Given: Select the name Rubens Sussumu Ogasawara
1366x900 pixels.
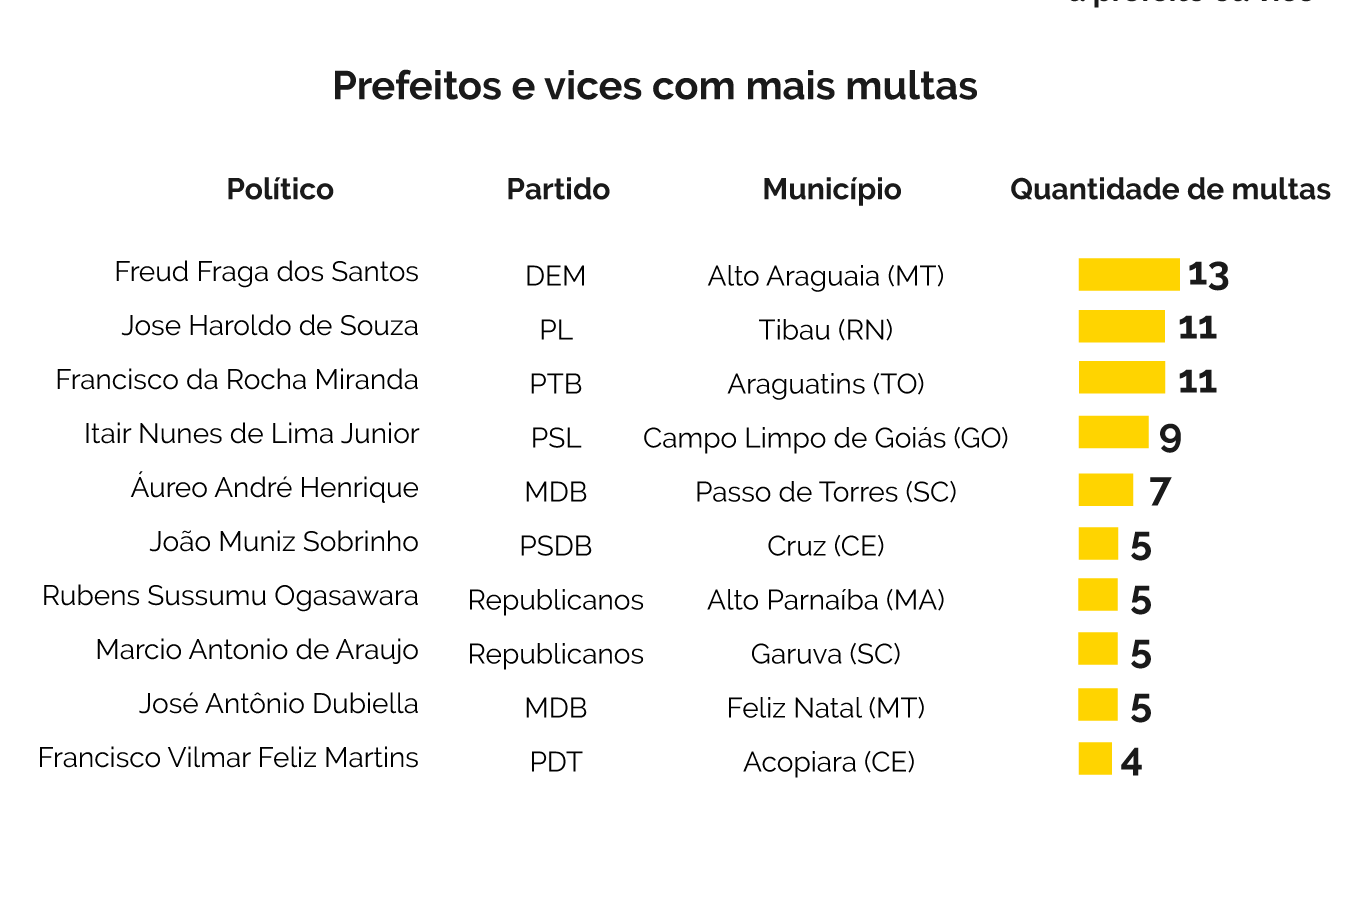Looking at the screenshot, I should (x=230, y=596).
